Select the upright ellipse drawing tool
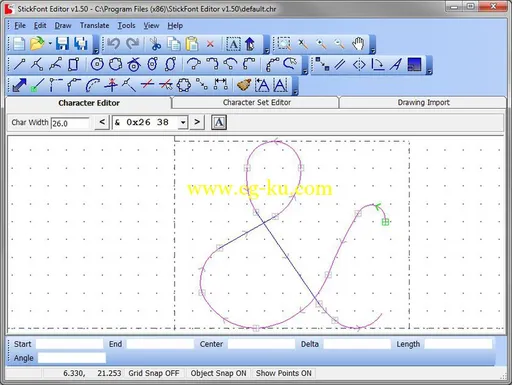This screenshot has height=385, width=512. pyautogui.click(x=152, y=64)
